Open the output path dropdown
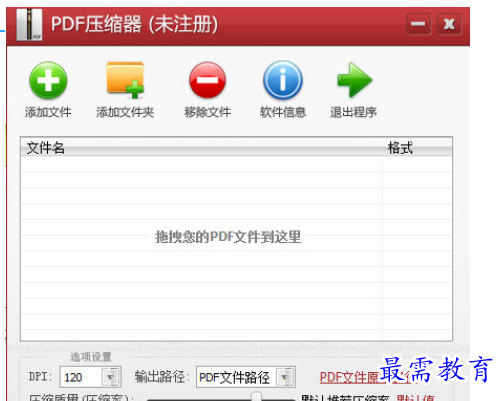Image resolution: width=501 pixels, height=401 pixels. tap(286, 377)
